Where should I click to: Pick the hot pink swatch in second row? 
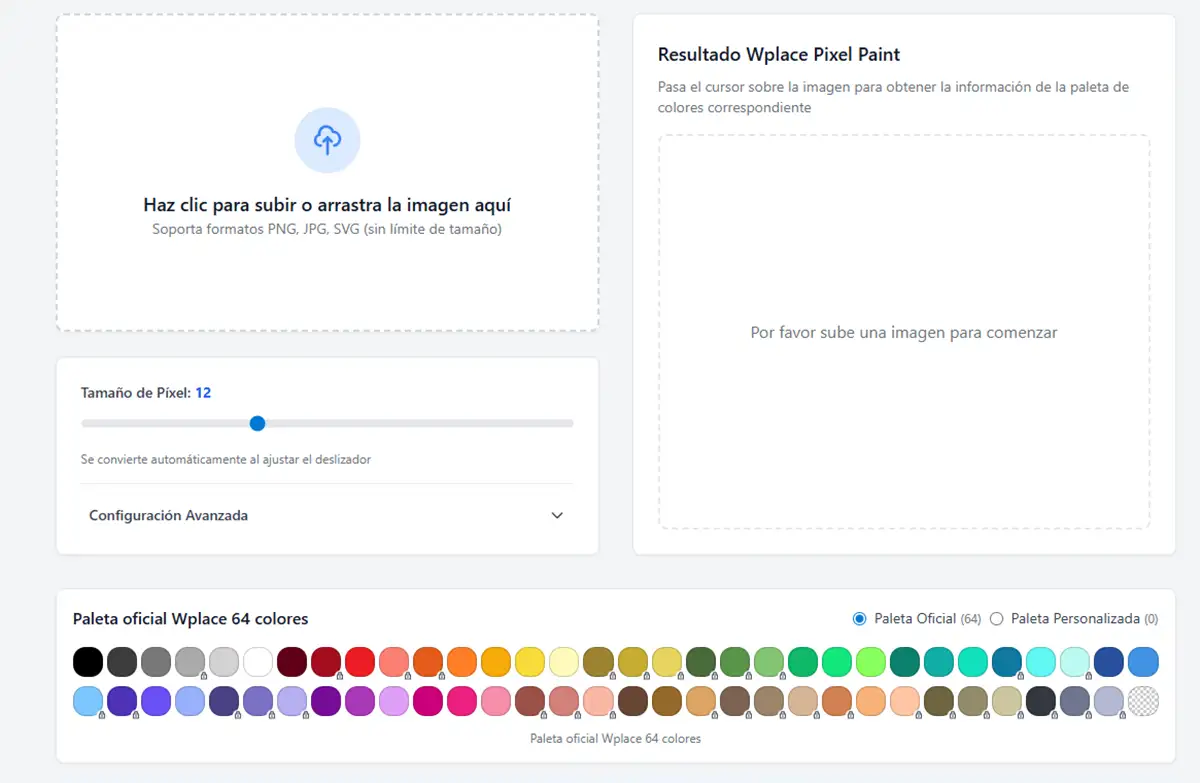[462, 701]
